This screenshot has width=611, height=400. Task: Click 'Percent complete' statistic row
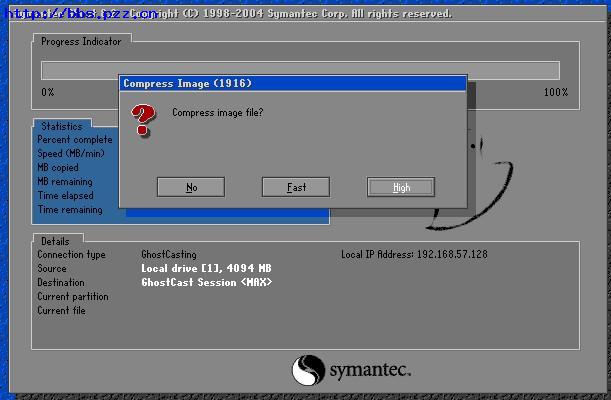(75, 139)
